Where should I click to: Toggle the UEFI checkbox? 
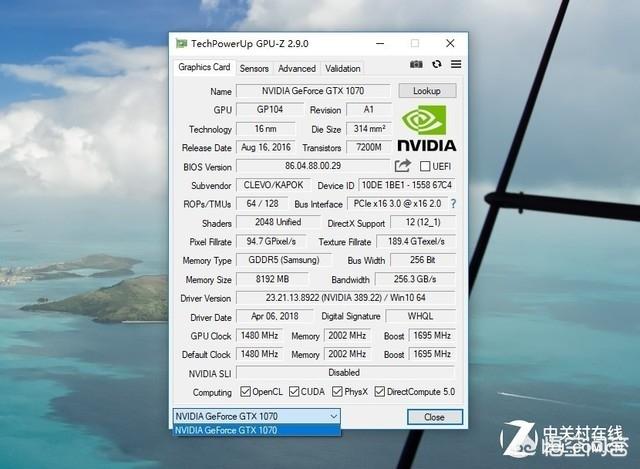click(x=424, y=166)
